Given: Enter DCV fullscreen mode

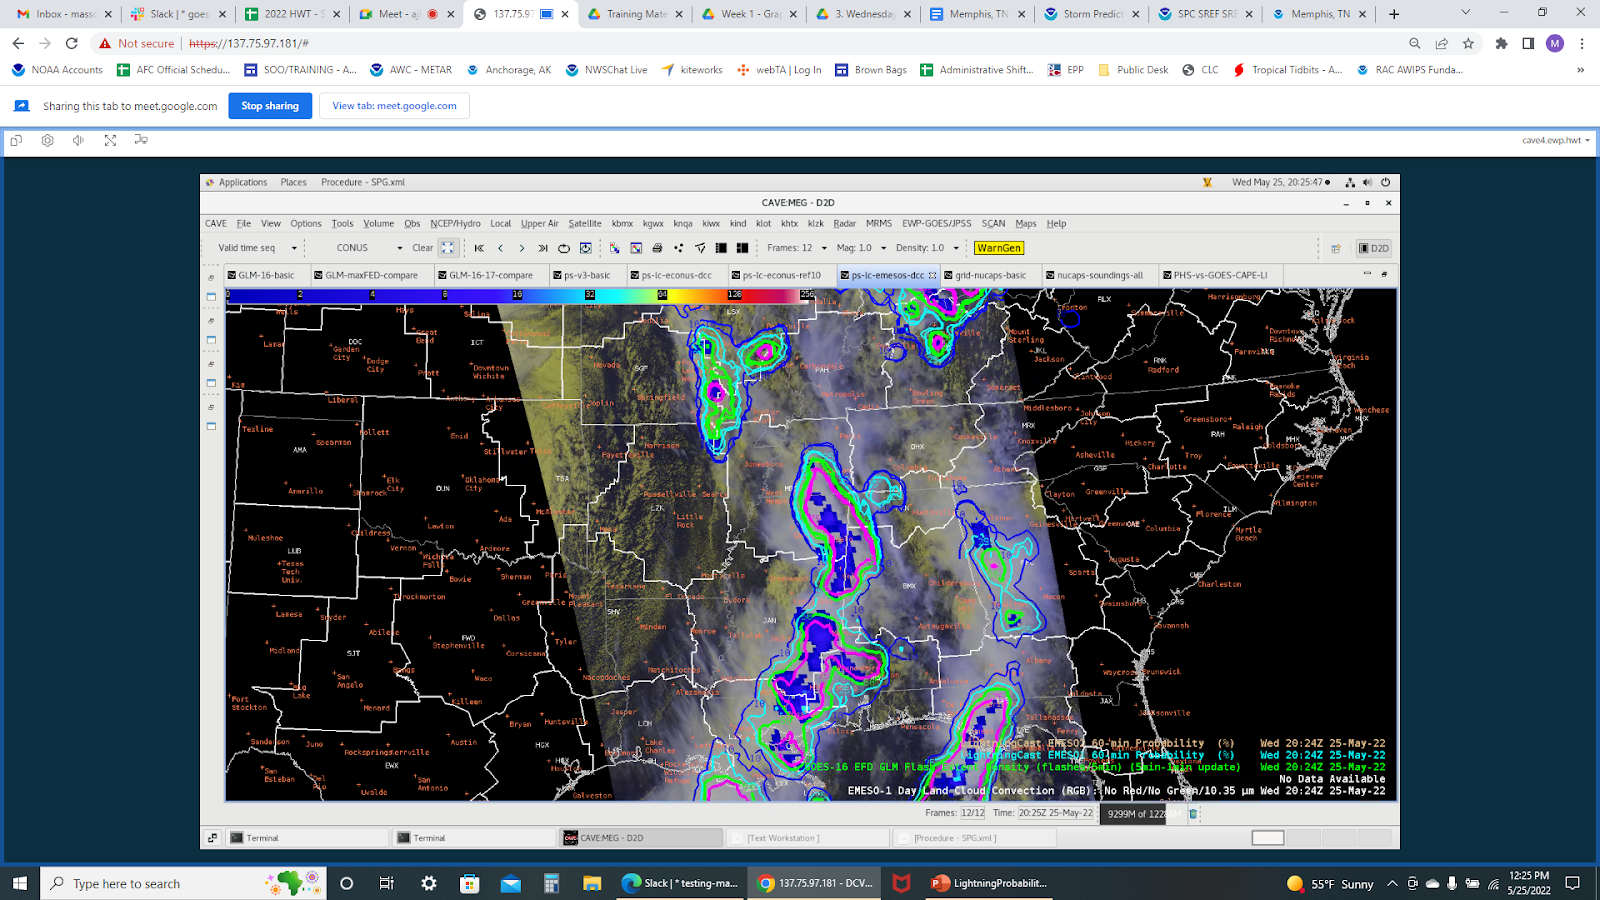Looking at the screenshot, I should pyautogui.click(x=110, y=141).
